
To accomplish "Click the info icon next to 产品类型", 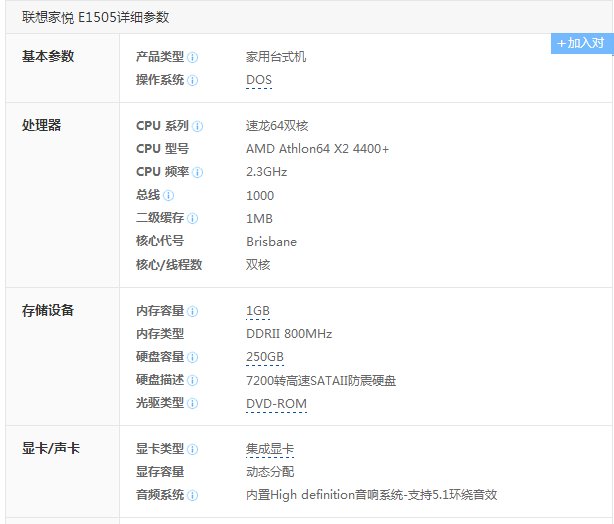I will point(192,58).
